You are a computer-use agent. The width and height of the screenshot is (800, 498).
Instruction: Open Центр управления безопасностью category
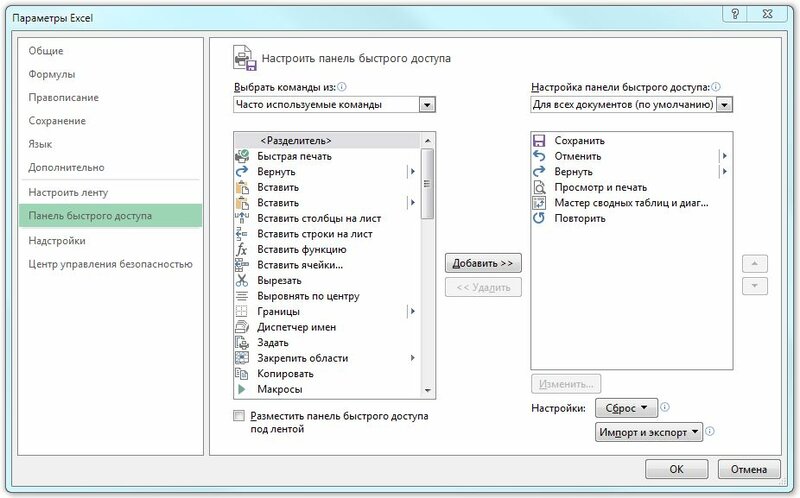[x=110, y=264]
